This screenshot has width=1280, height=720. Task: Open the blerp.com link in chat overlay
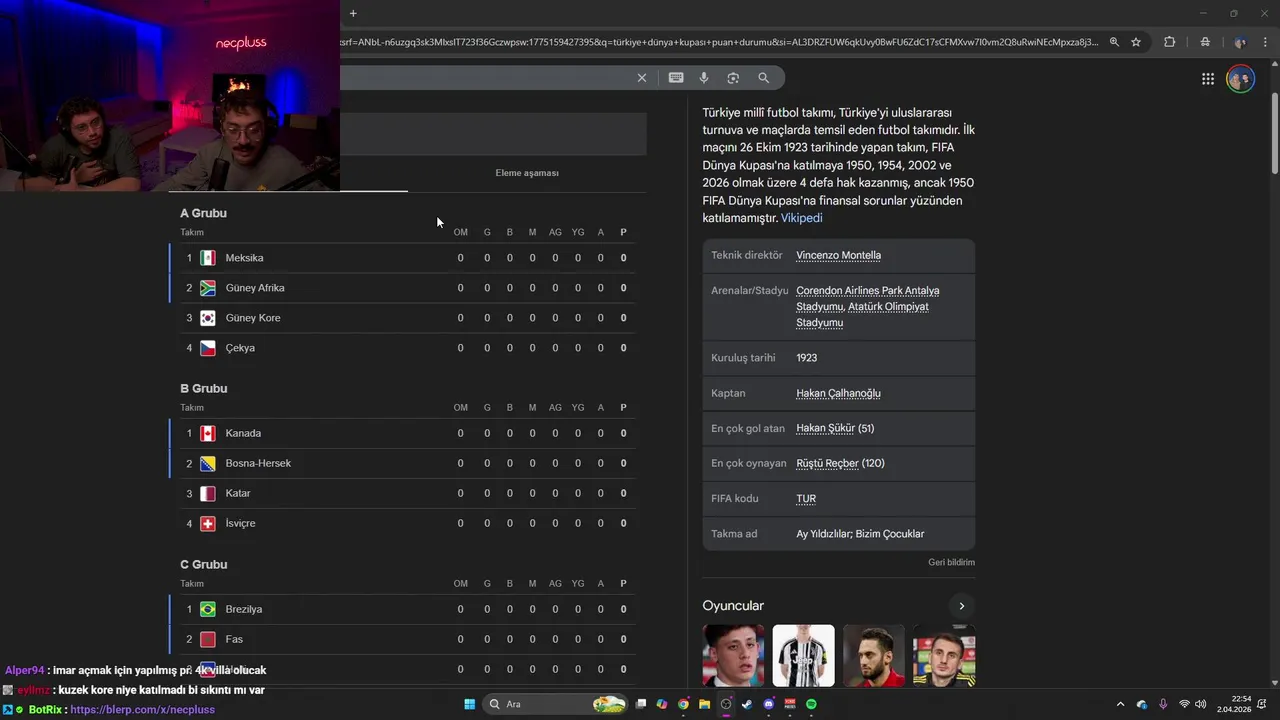(x=142, y=709)
